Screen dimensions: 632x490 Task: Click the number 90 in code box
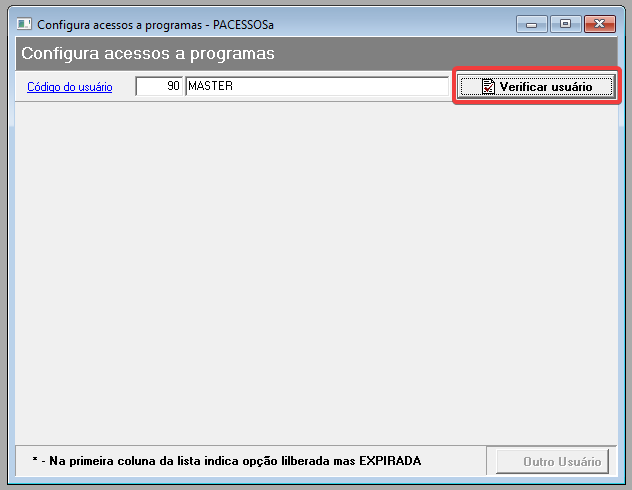pos(173,86)
